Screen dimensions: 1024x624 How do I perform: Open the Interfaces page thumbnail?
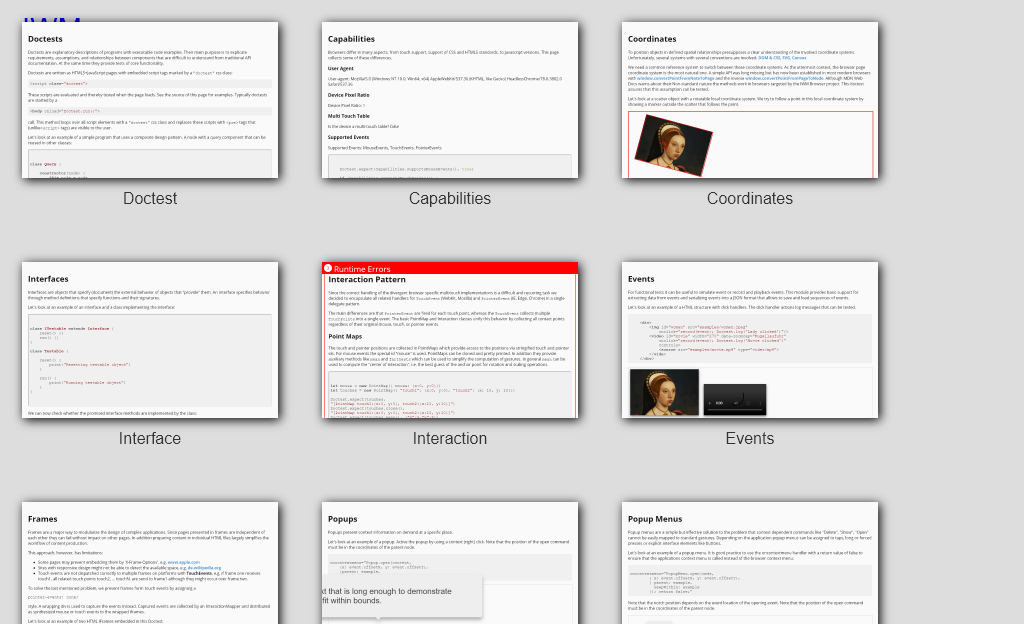pos(150,340)
